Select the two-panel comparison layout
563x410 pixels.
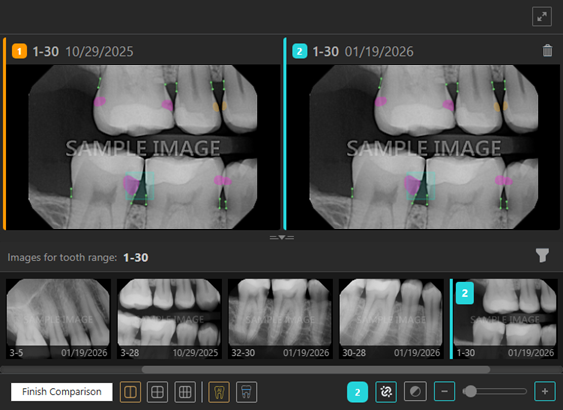pyautogui.click(x=130, y=392)
